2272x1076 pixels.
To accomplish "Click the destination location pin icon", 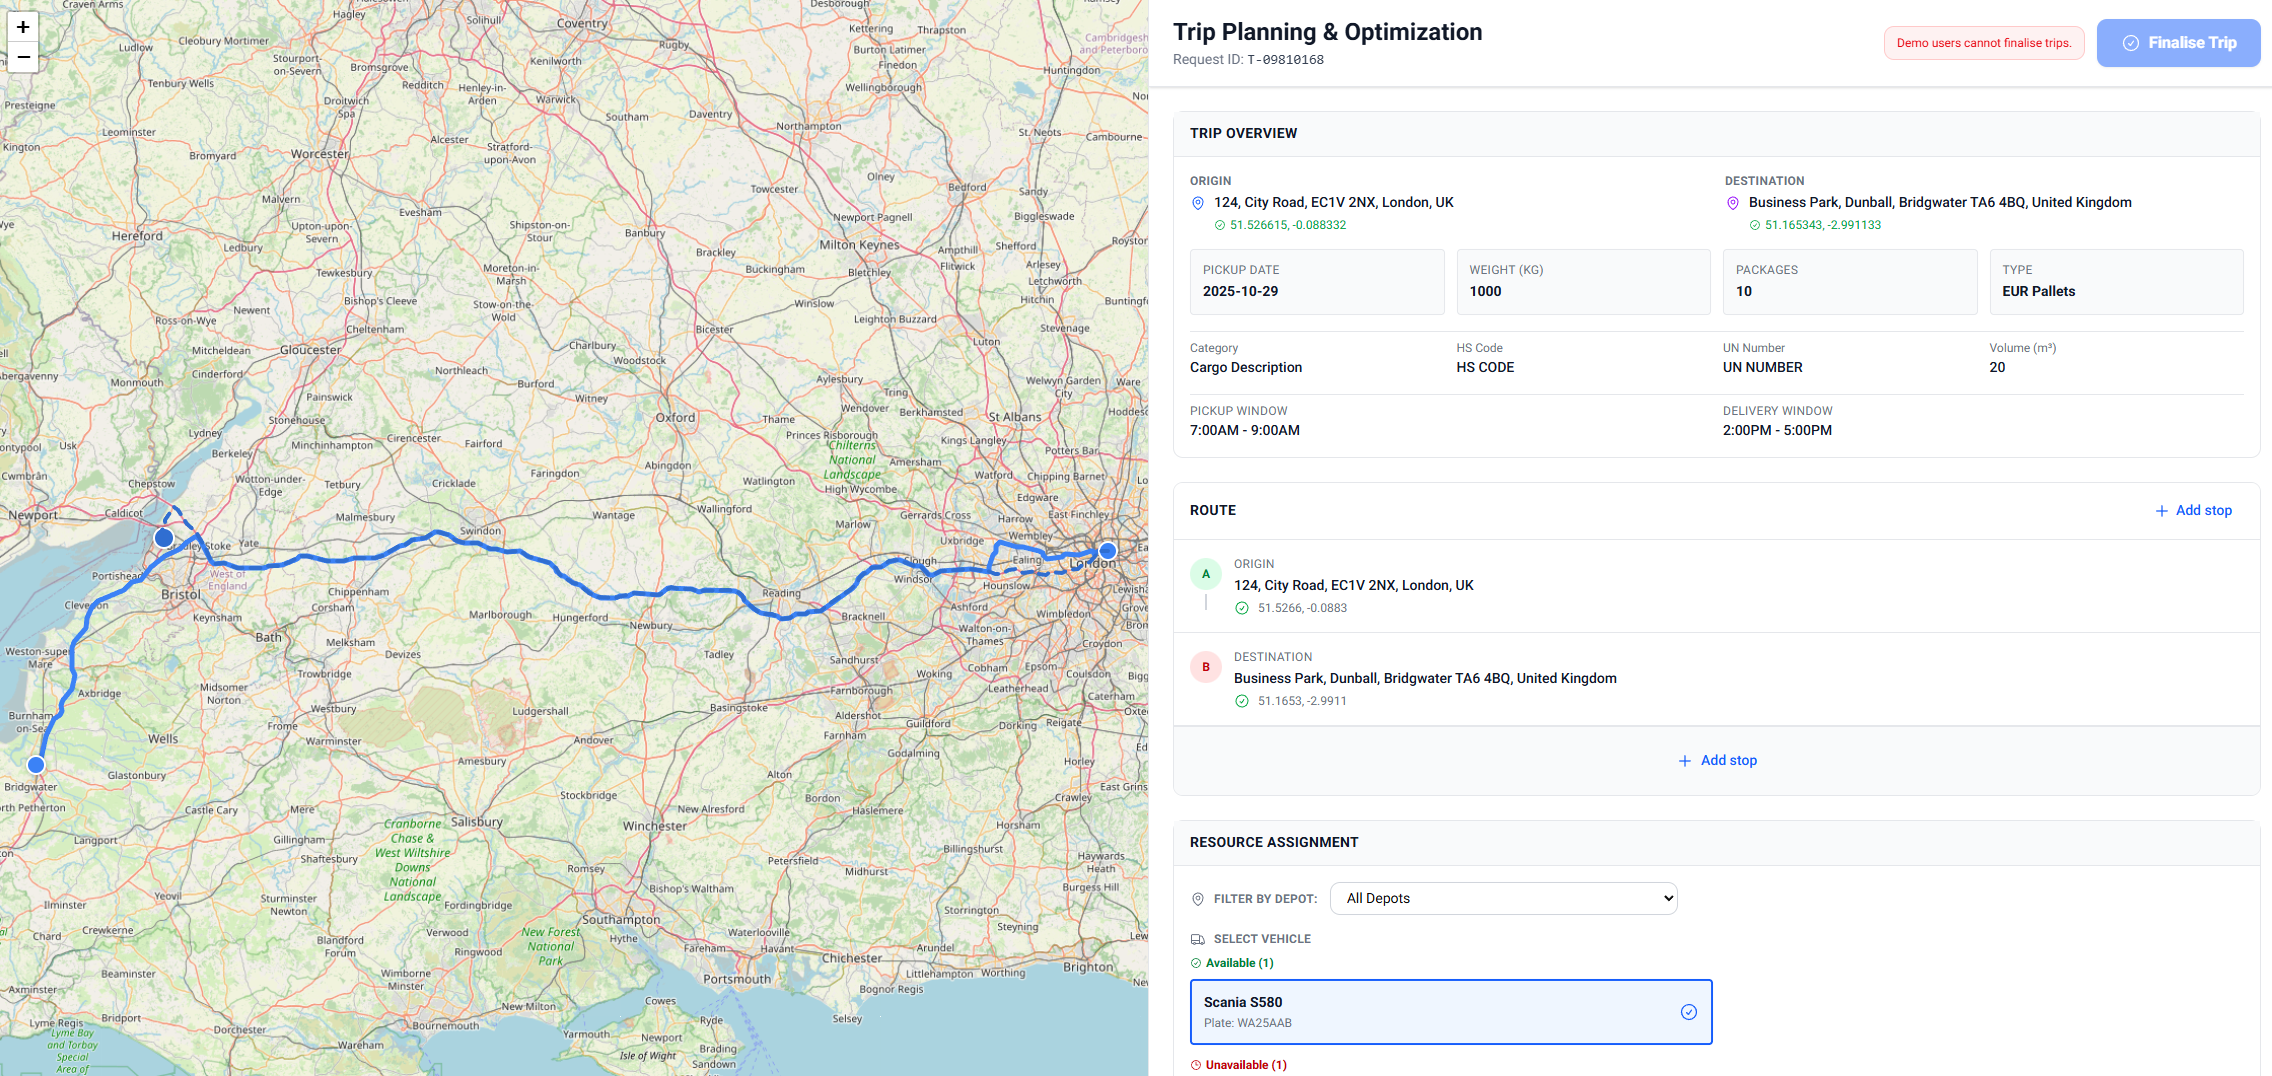I will (x=1732, y=203).
